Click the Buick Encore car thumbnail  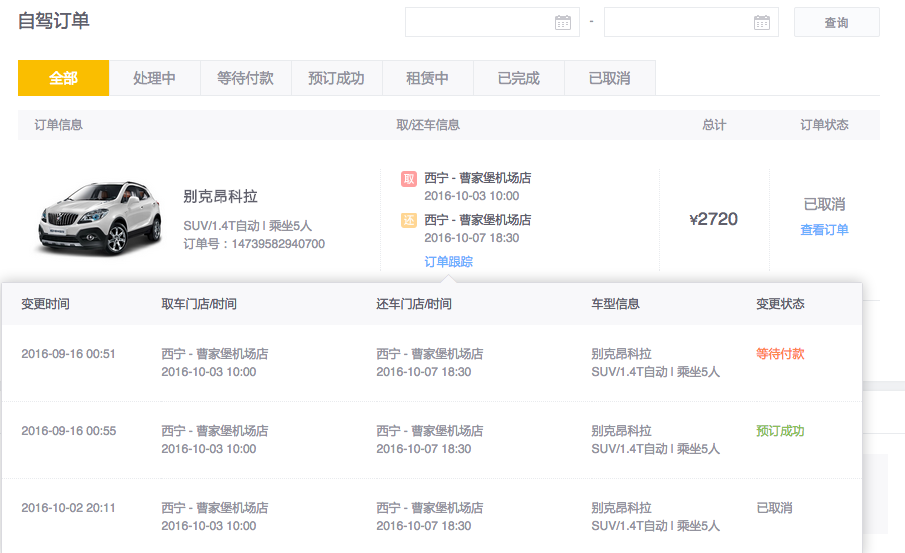(x=98, y=217)
